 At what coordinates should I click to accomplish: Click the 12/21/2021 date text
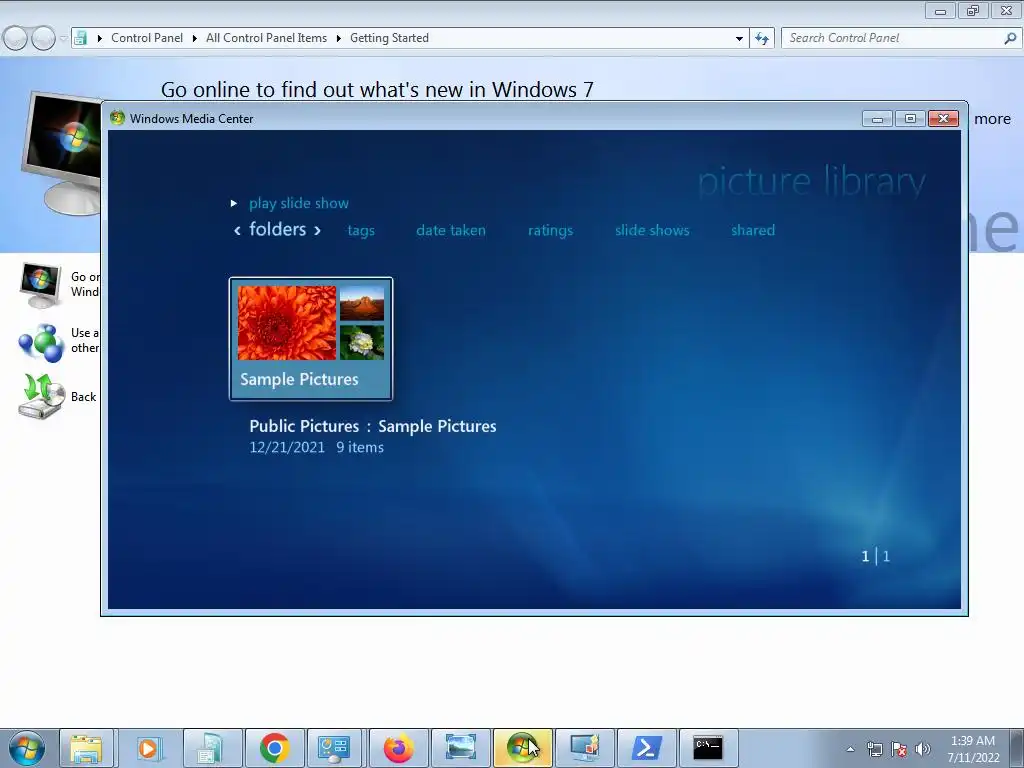coord(287,447)
